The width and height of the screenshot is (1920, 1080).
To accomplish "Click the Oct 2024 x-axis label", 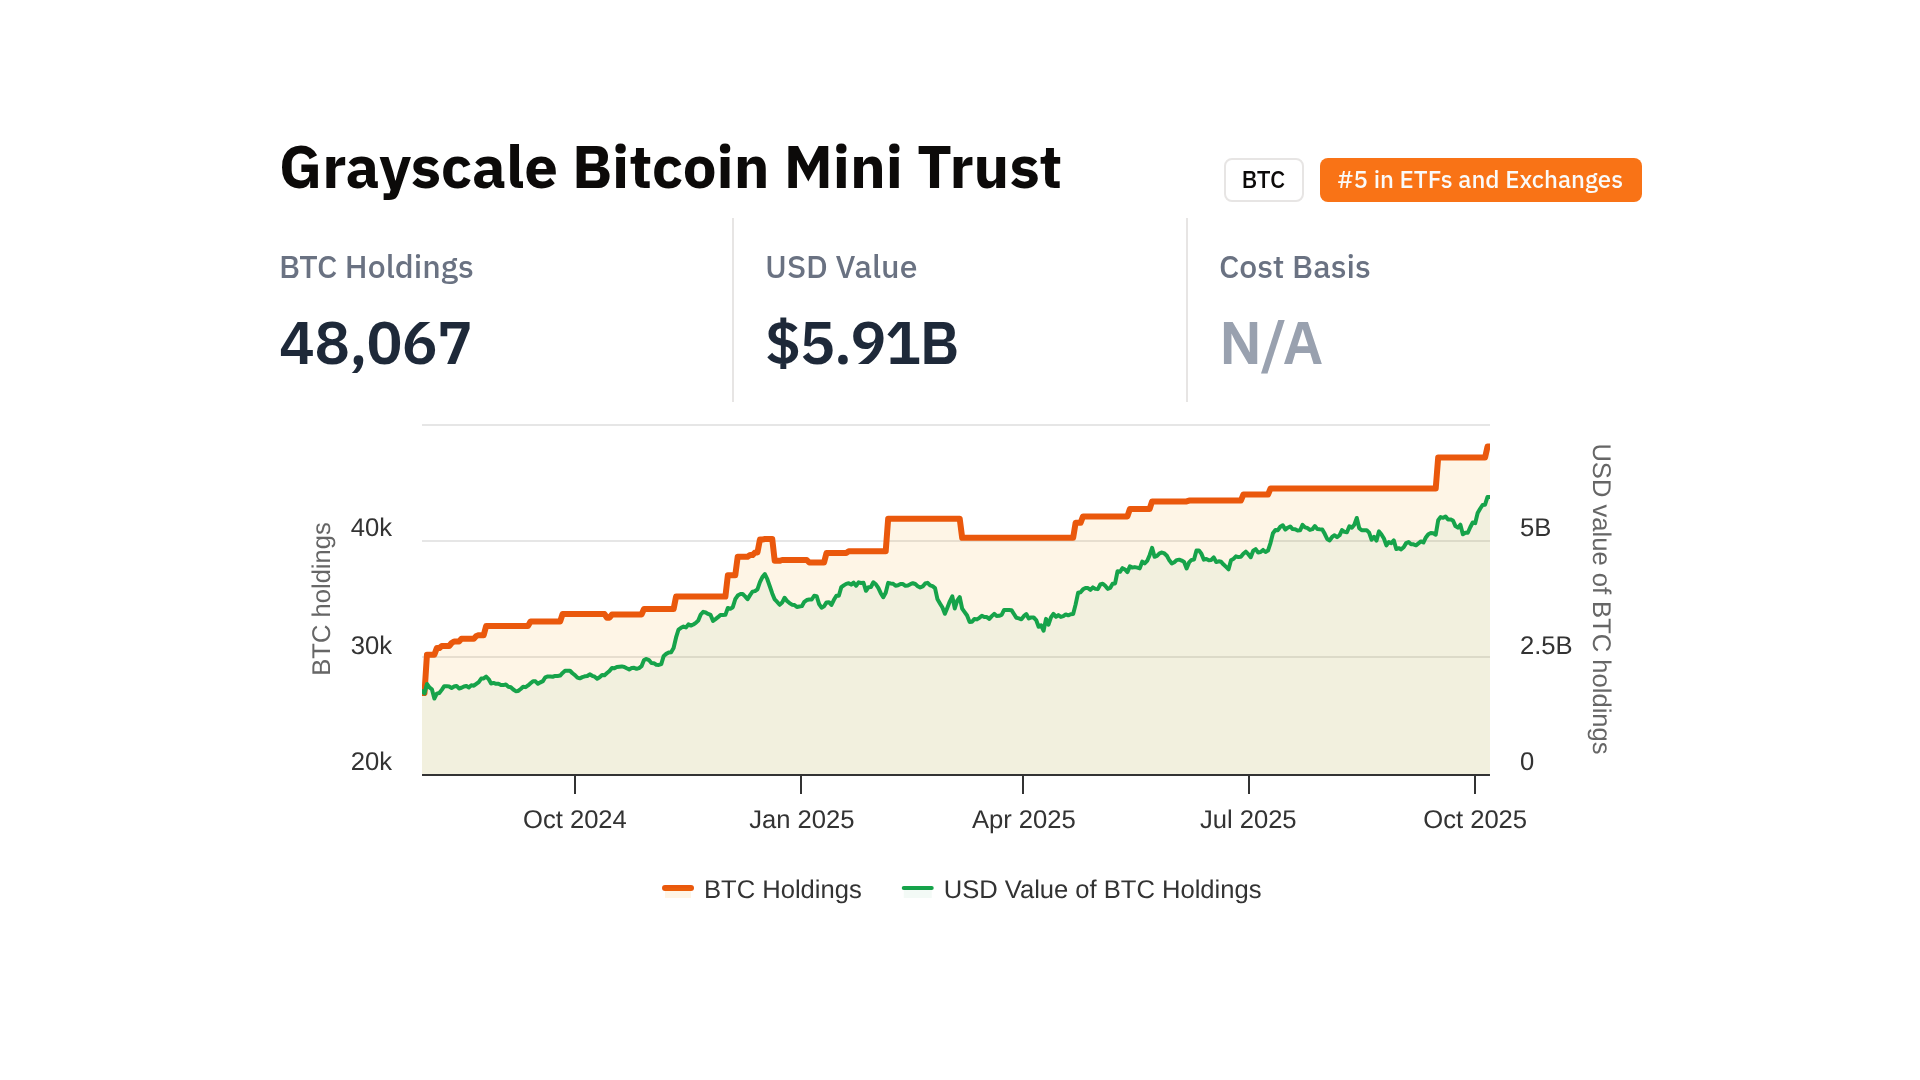I will 574,820.
